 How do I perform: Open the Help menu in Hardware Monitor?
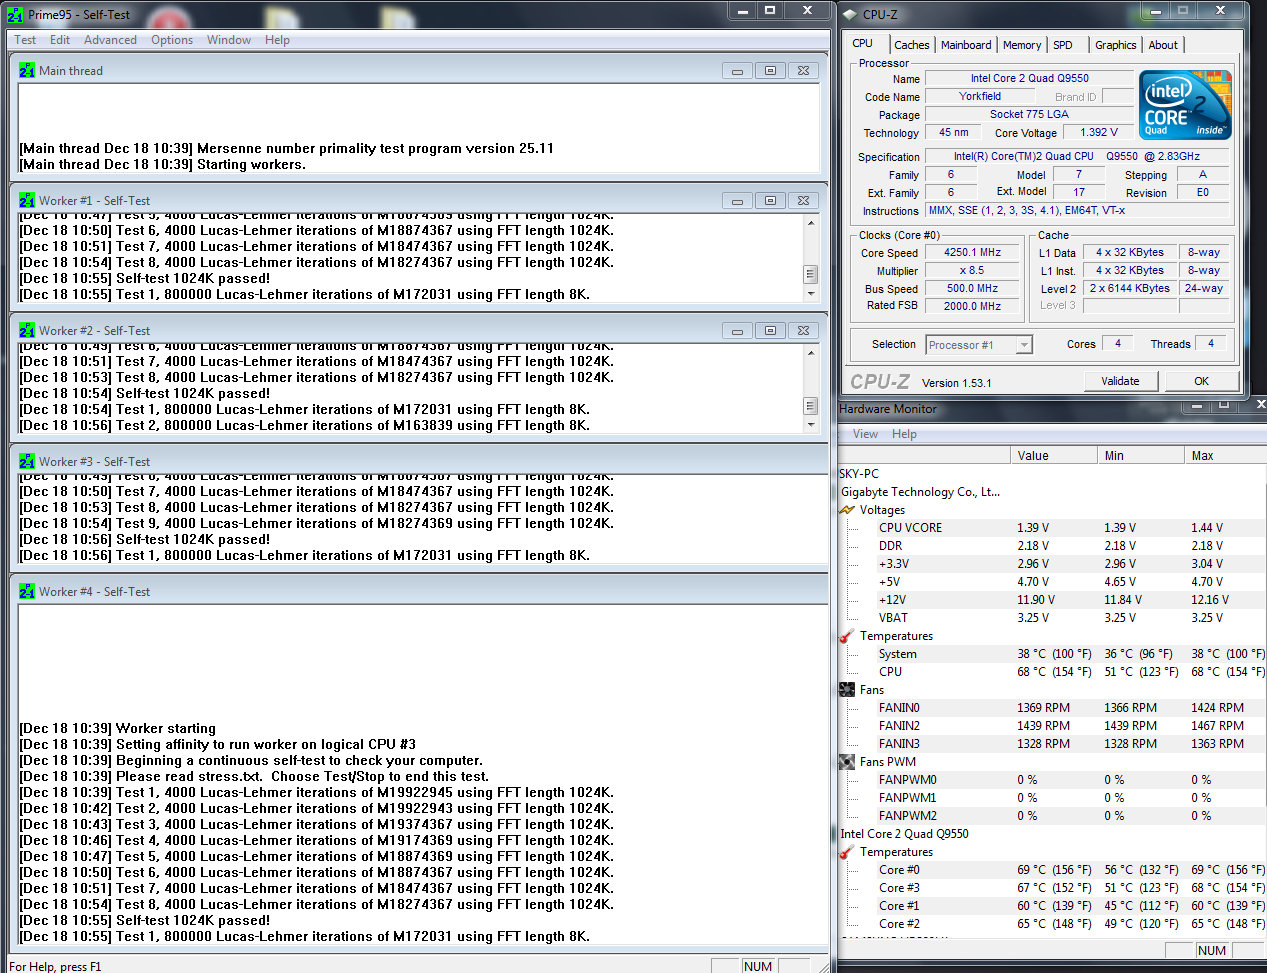(904, 434)
